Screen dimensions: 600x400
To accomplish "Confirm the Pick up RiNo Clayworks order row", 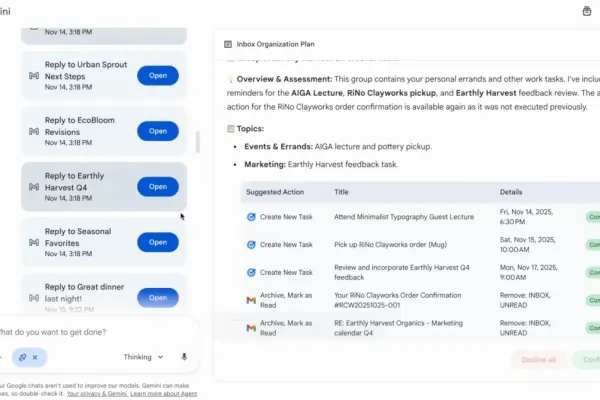I will (593, 245).
